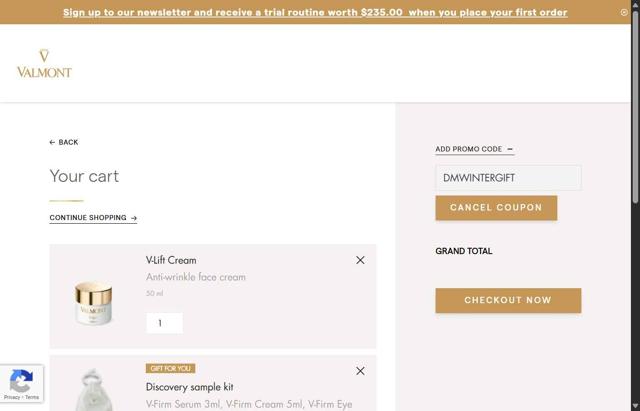640x411 pixels.
Task: Open reCAPTCHA Privacy link
Action: point(11,397)
